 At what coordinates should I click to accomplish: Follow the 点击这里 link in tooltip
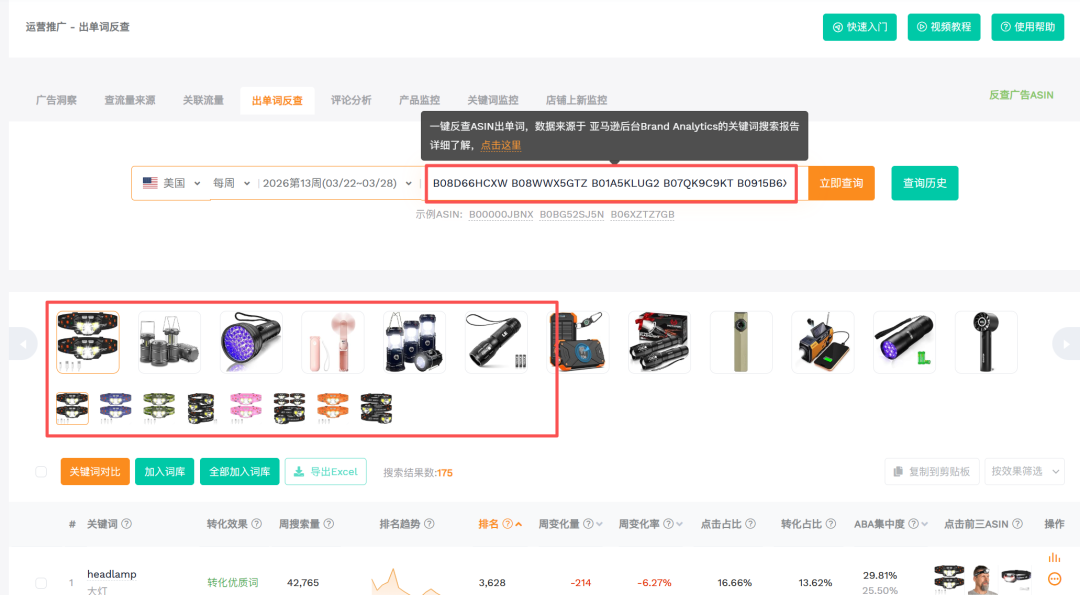[x=501, y=145]
